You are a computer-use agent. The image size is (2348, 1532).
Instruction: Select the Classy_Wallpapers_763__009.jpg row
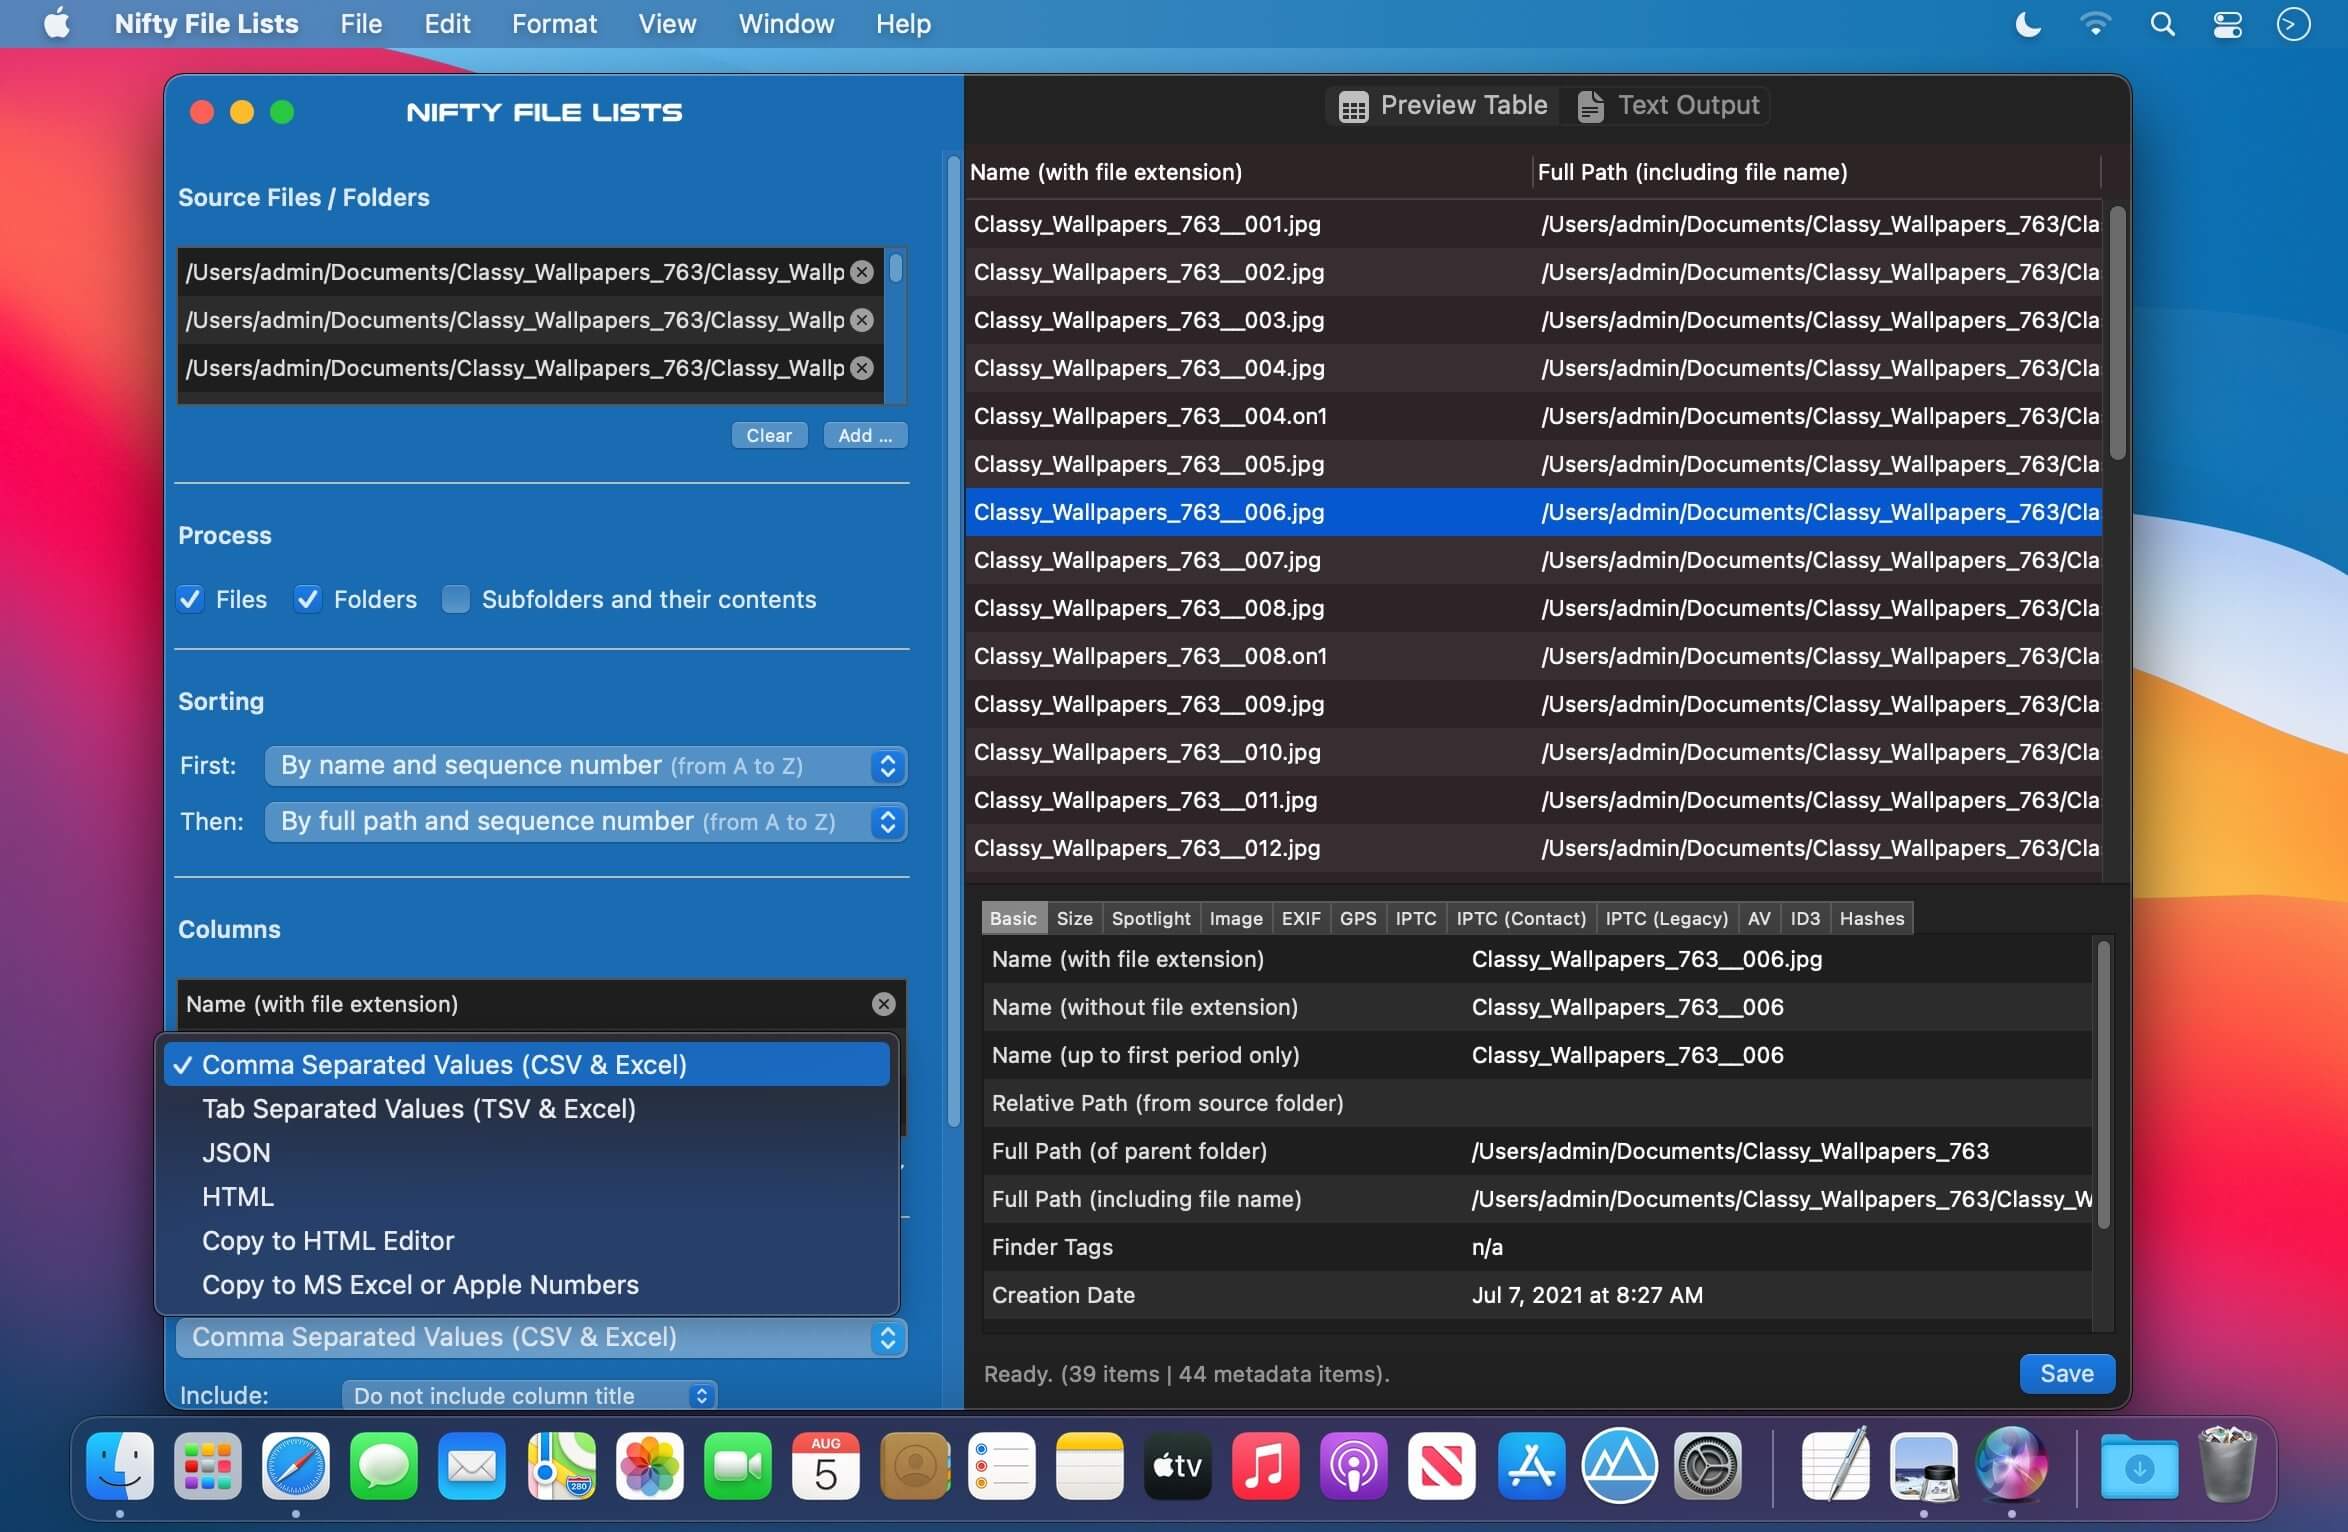pyautogui.click(x=1148, y=704)
